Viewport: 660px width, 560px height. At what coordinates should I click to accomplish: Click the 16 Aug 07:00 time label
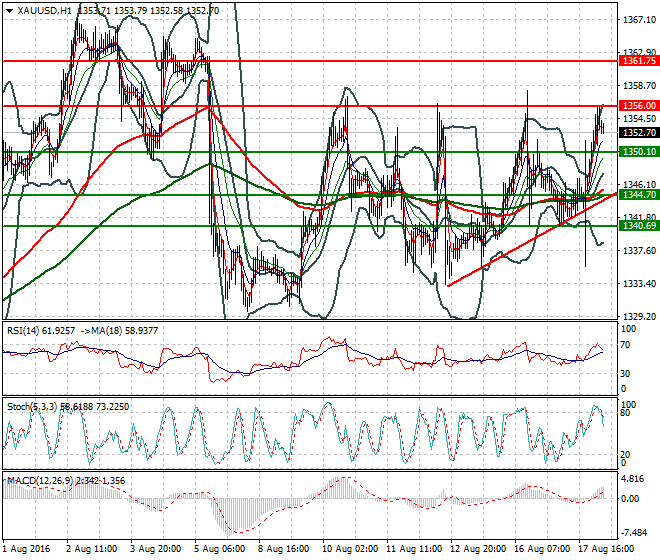(x=542, y=549)
